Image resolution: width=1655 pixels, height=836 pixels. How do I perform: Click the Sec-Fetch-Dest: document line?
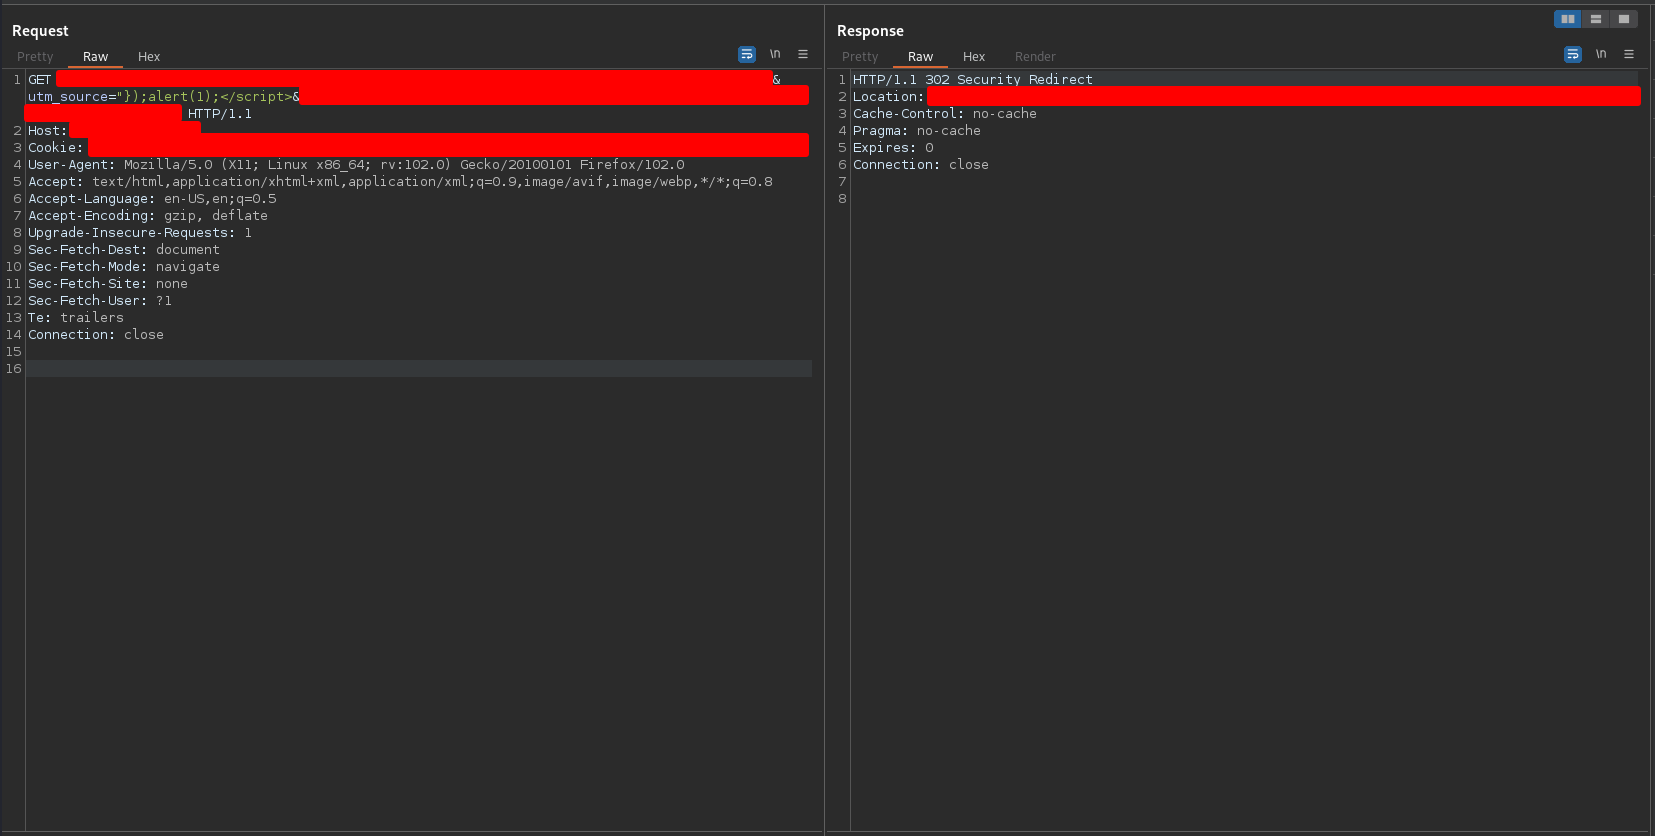(x=124, y=250)
